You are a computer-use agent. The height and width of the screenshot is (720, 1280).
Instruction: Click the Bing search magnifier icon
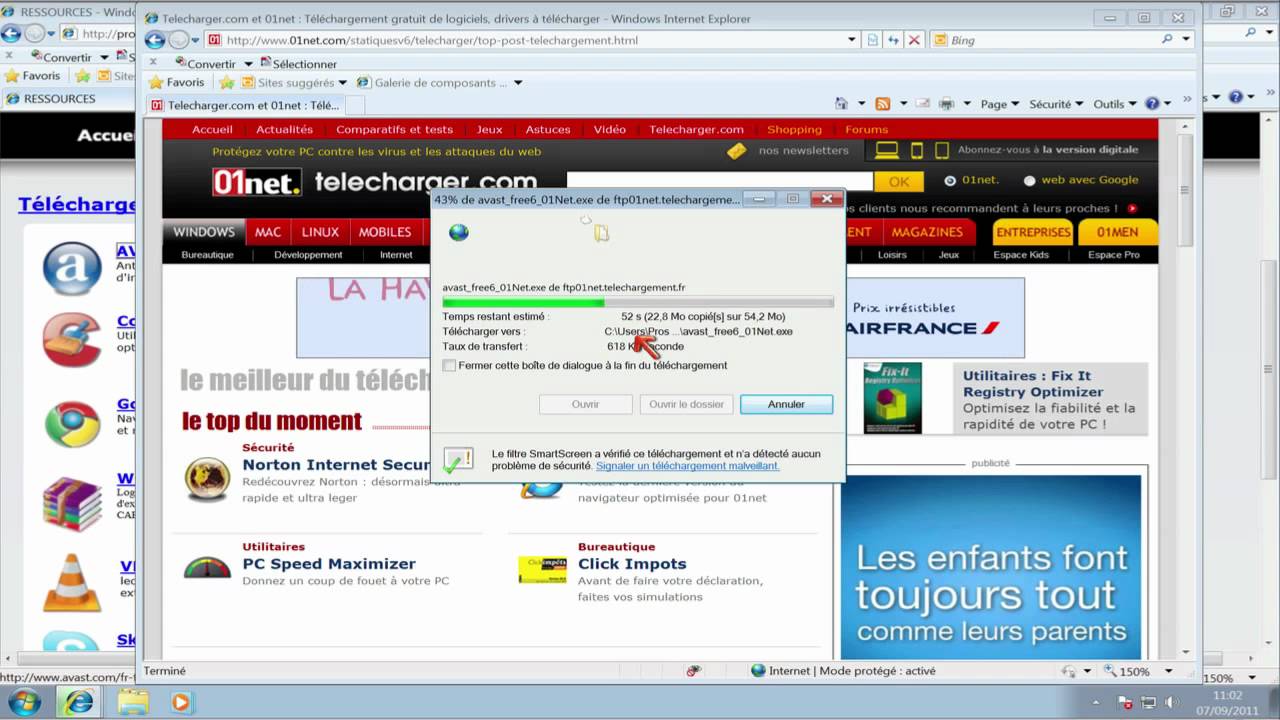(x=1167, y=40)
